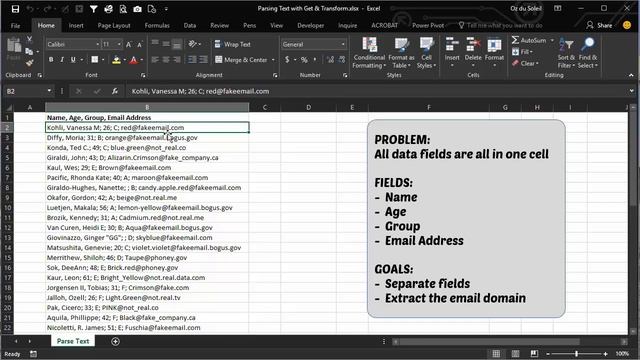This screenshot has width=640, height=360.
Task: Pick the yellow fill color swatch
Action: [116, 60]
